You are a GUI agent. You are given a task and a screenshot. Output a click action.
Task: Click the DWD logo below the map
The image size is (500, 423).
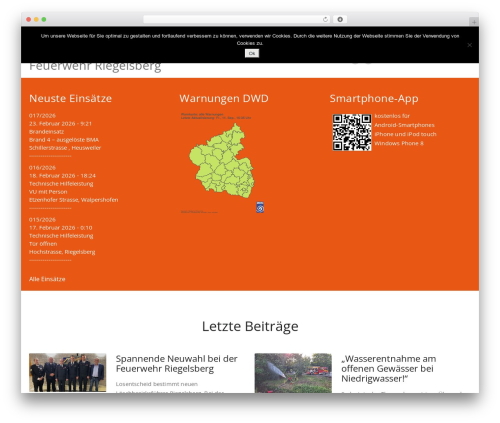260,207
